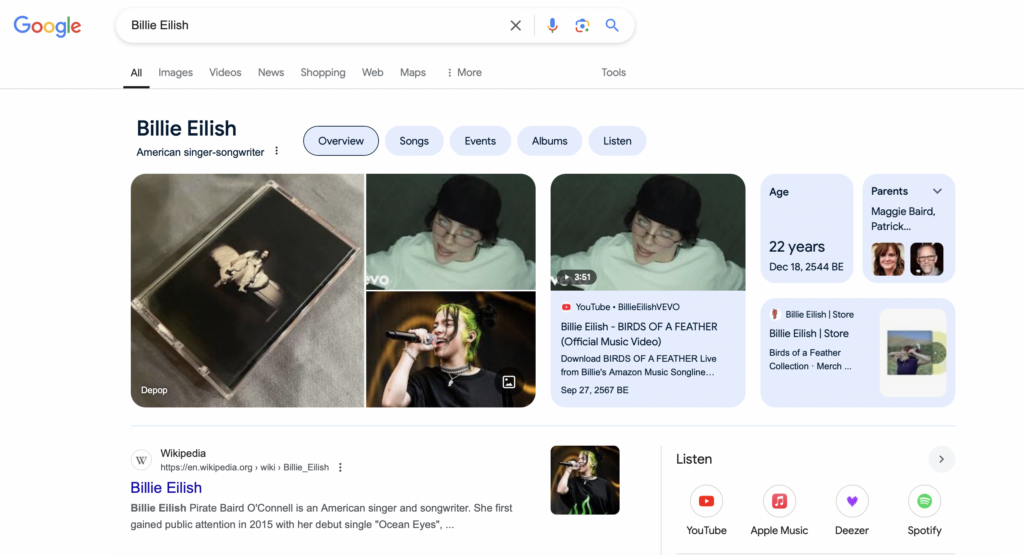Open Google Lens image search
This screenshot has width=1024, height=555.
tap(582, 26)
